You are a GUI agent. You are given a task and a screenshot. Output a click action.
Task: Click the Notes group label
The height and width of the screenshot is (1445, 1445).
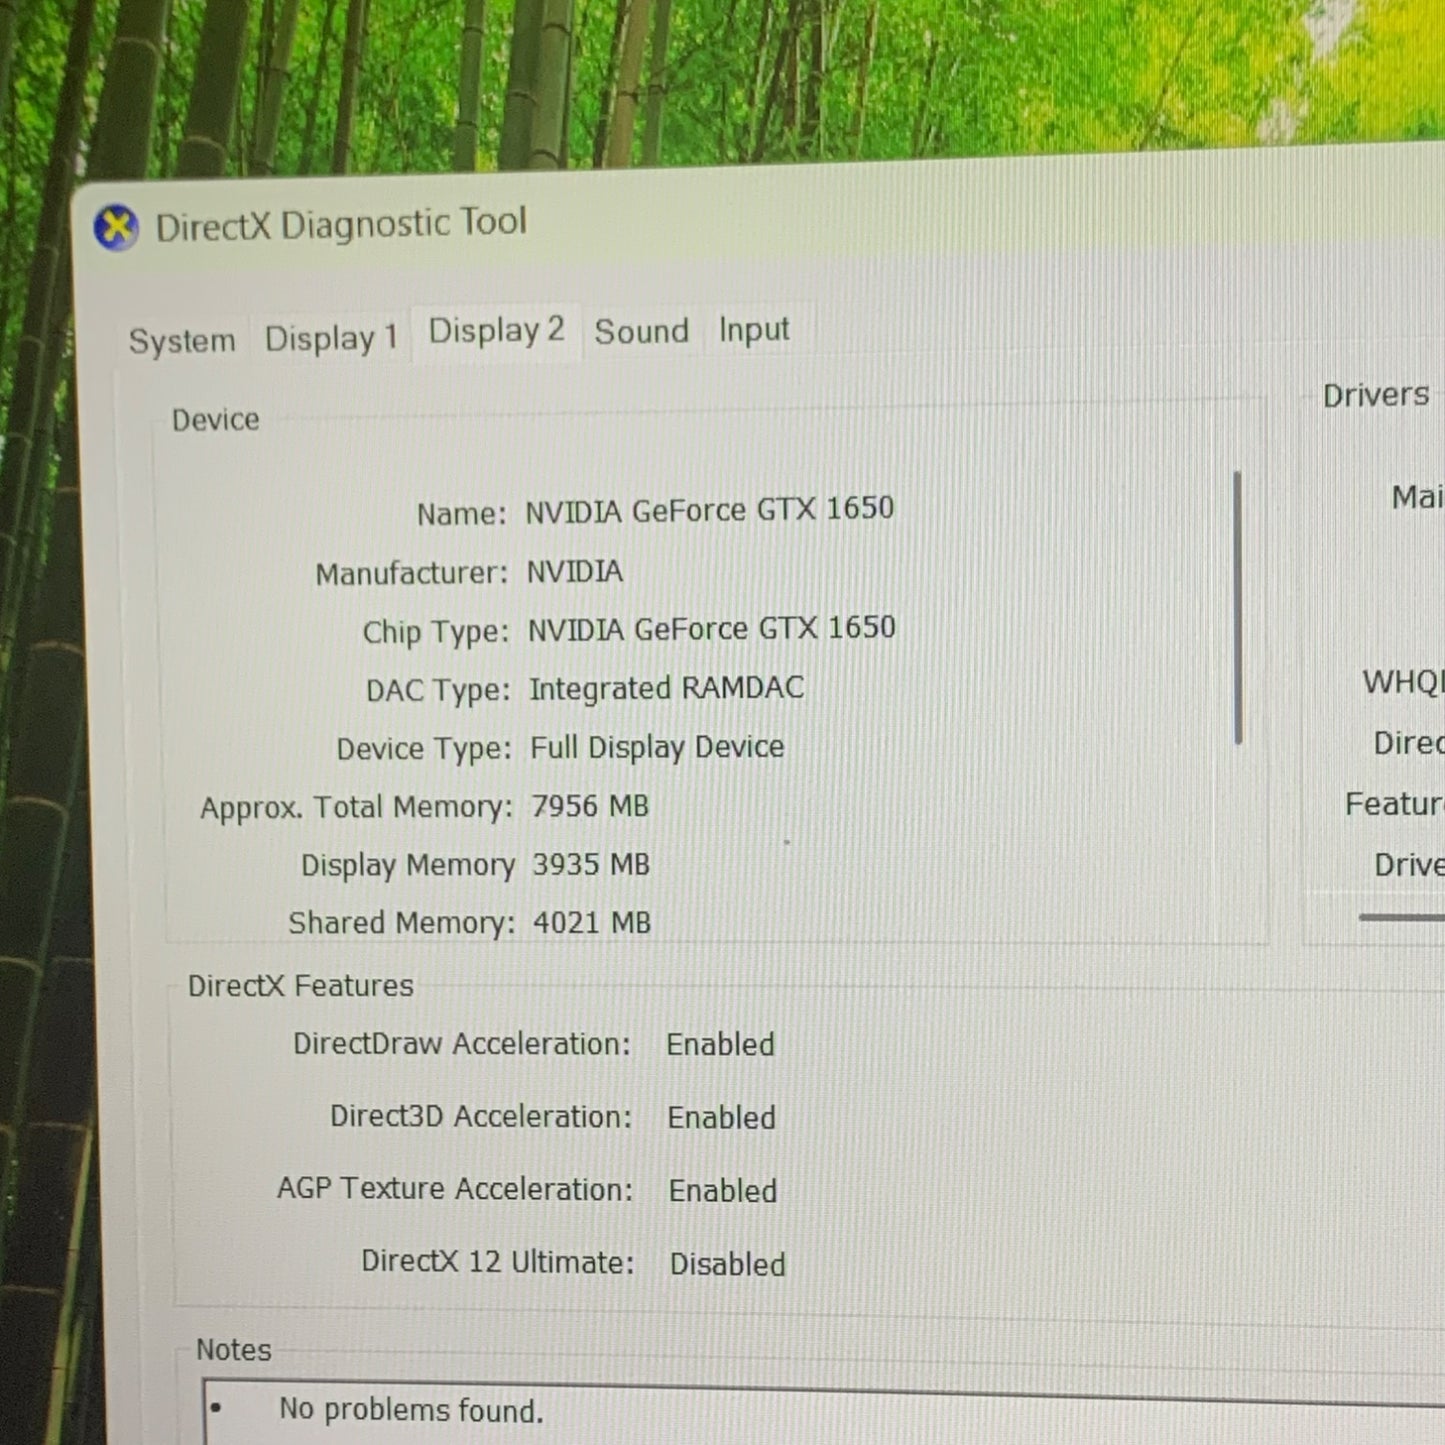coord(234,1350)
